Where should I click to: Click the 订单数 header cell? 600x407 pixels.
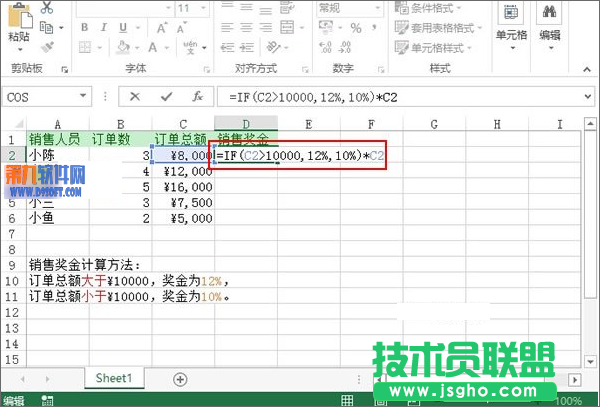click(x=121, y=140)
